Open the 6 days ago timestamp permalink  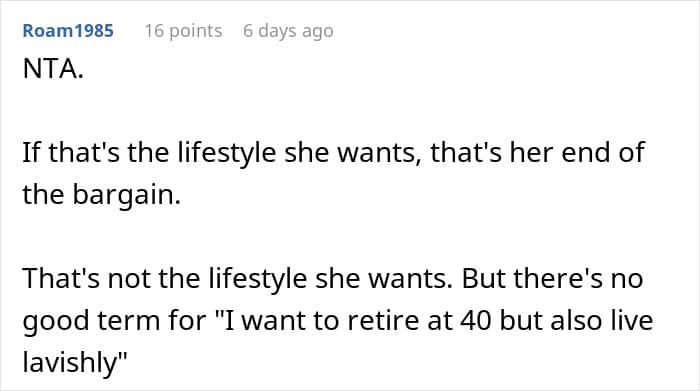(288, 31)
